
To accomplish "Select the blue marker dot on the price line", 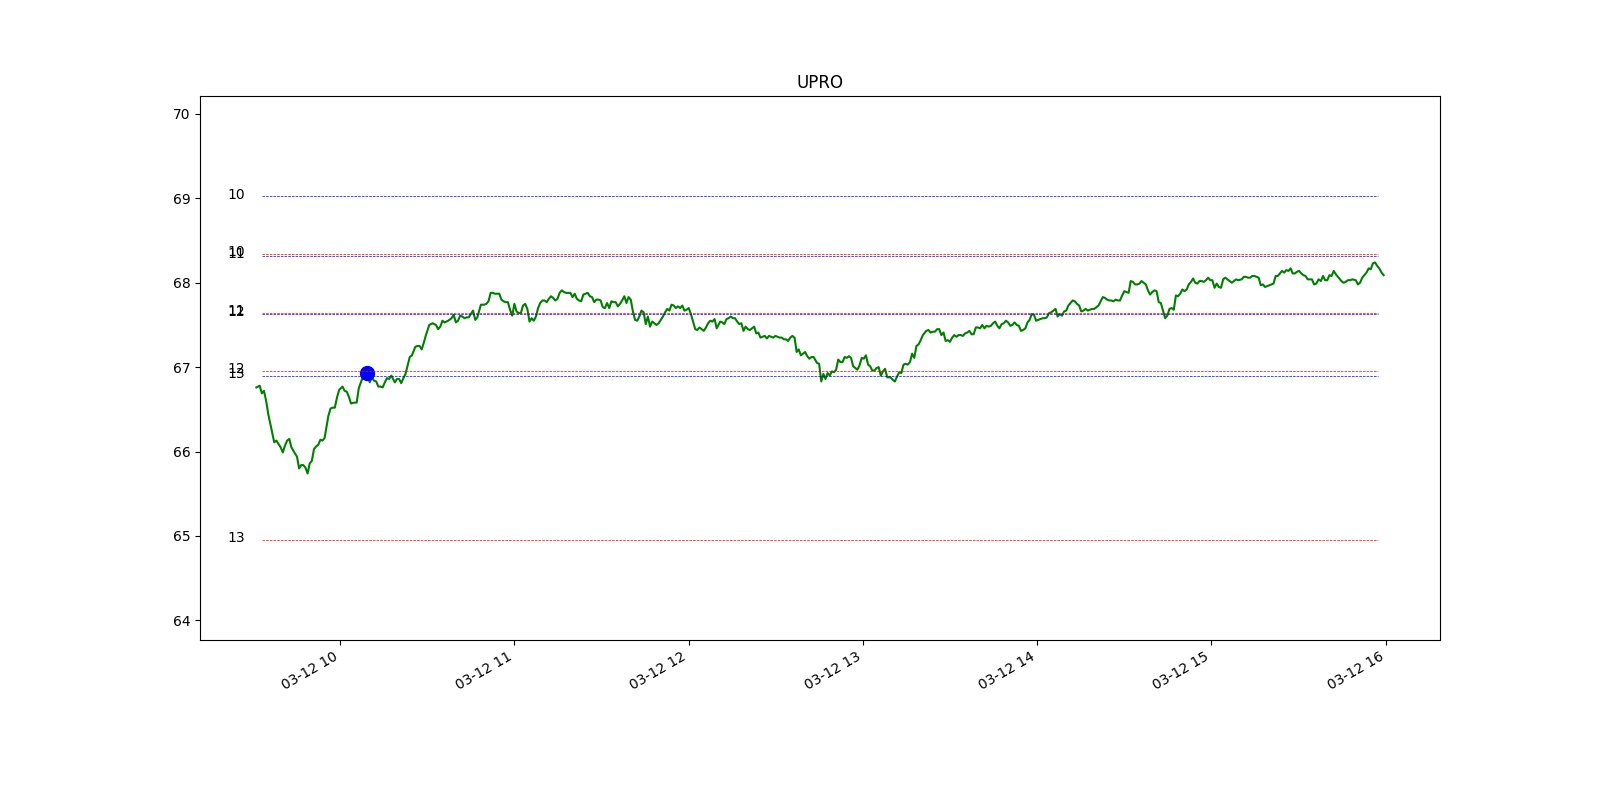I will click(367, 374).
